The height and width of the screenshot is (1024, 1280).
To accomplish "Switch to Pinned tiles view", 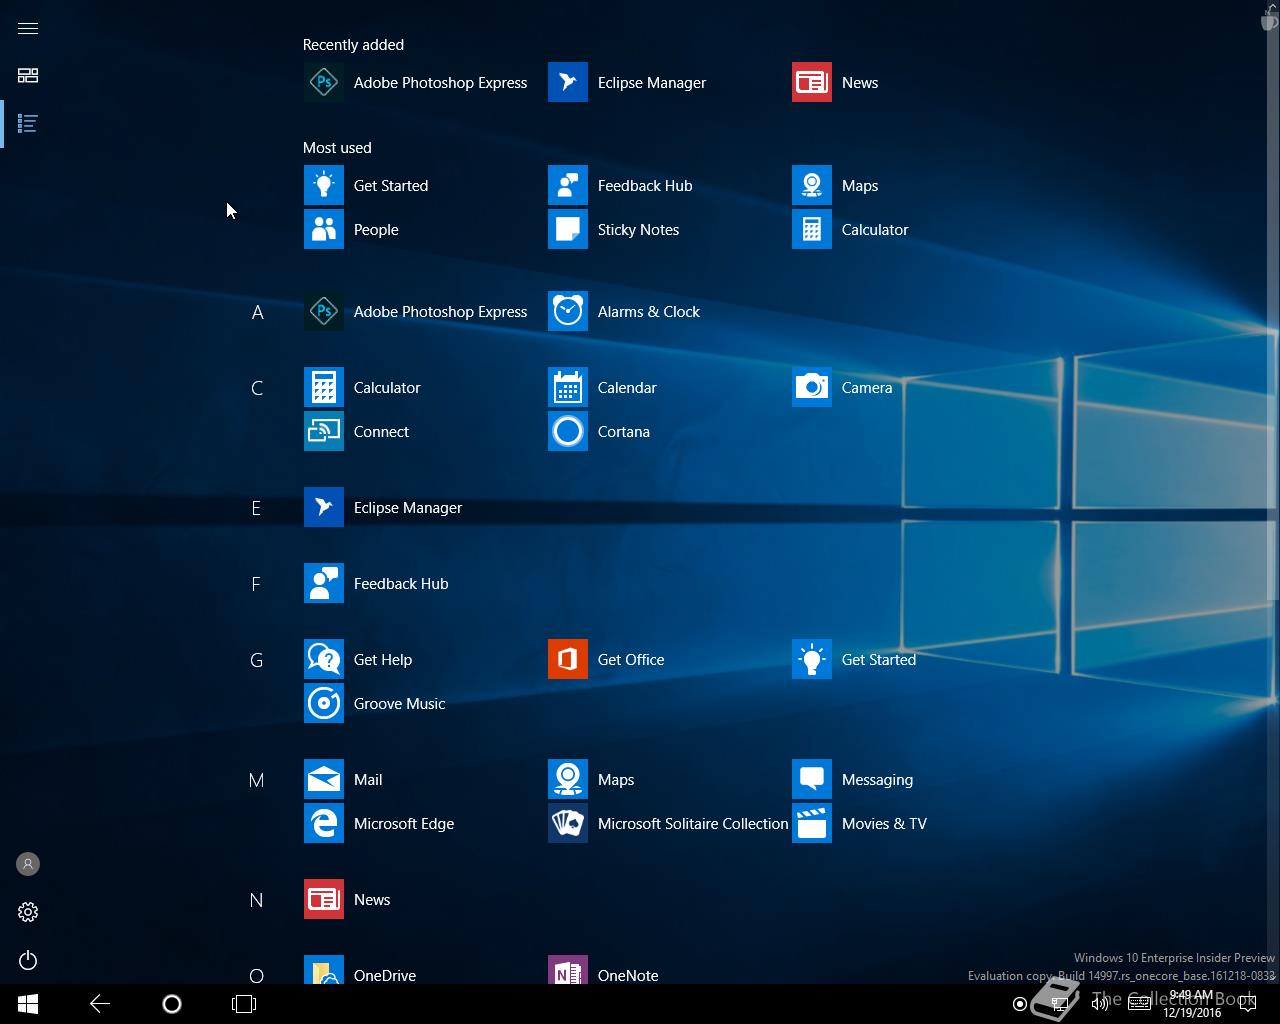I will (x=28, y=76).
